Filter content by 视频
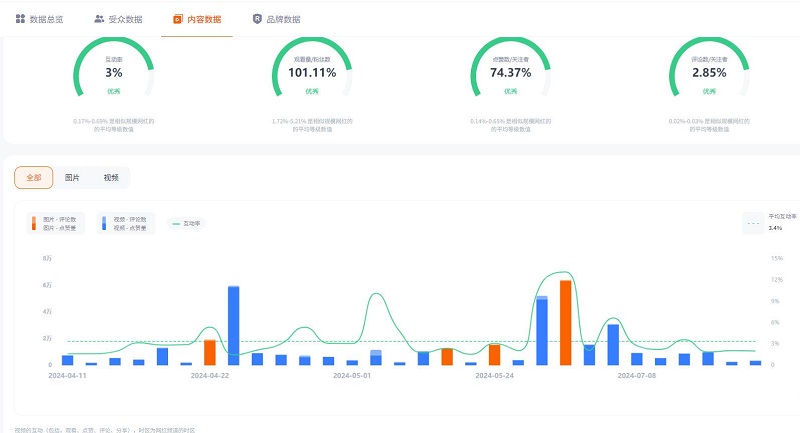This screenshot has height=433, width=800. [110, 177]
